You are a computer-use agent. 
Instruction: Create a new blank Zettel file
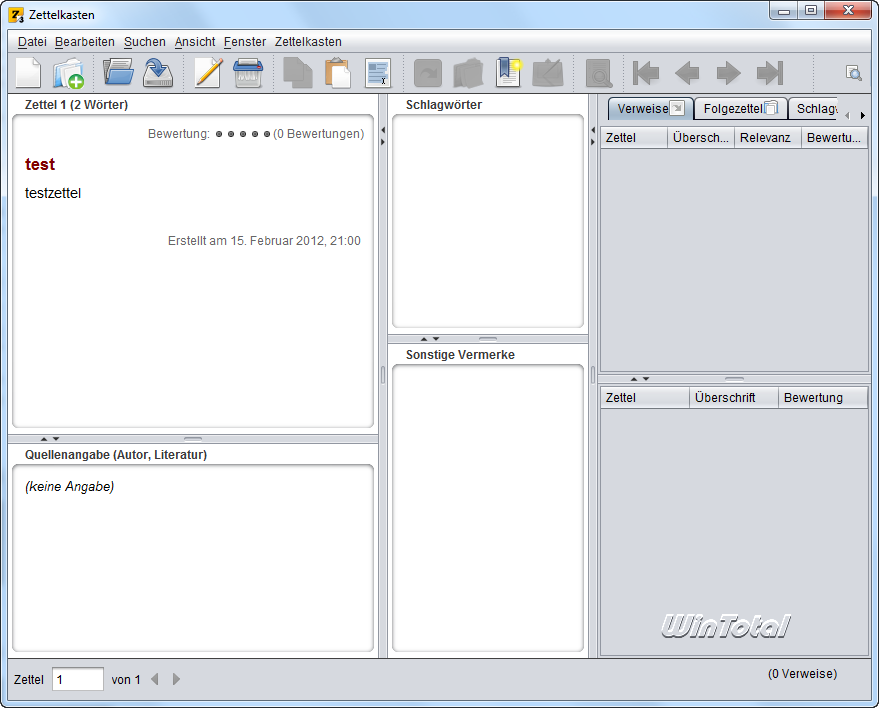coord(28,73)
